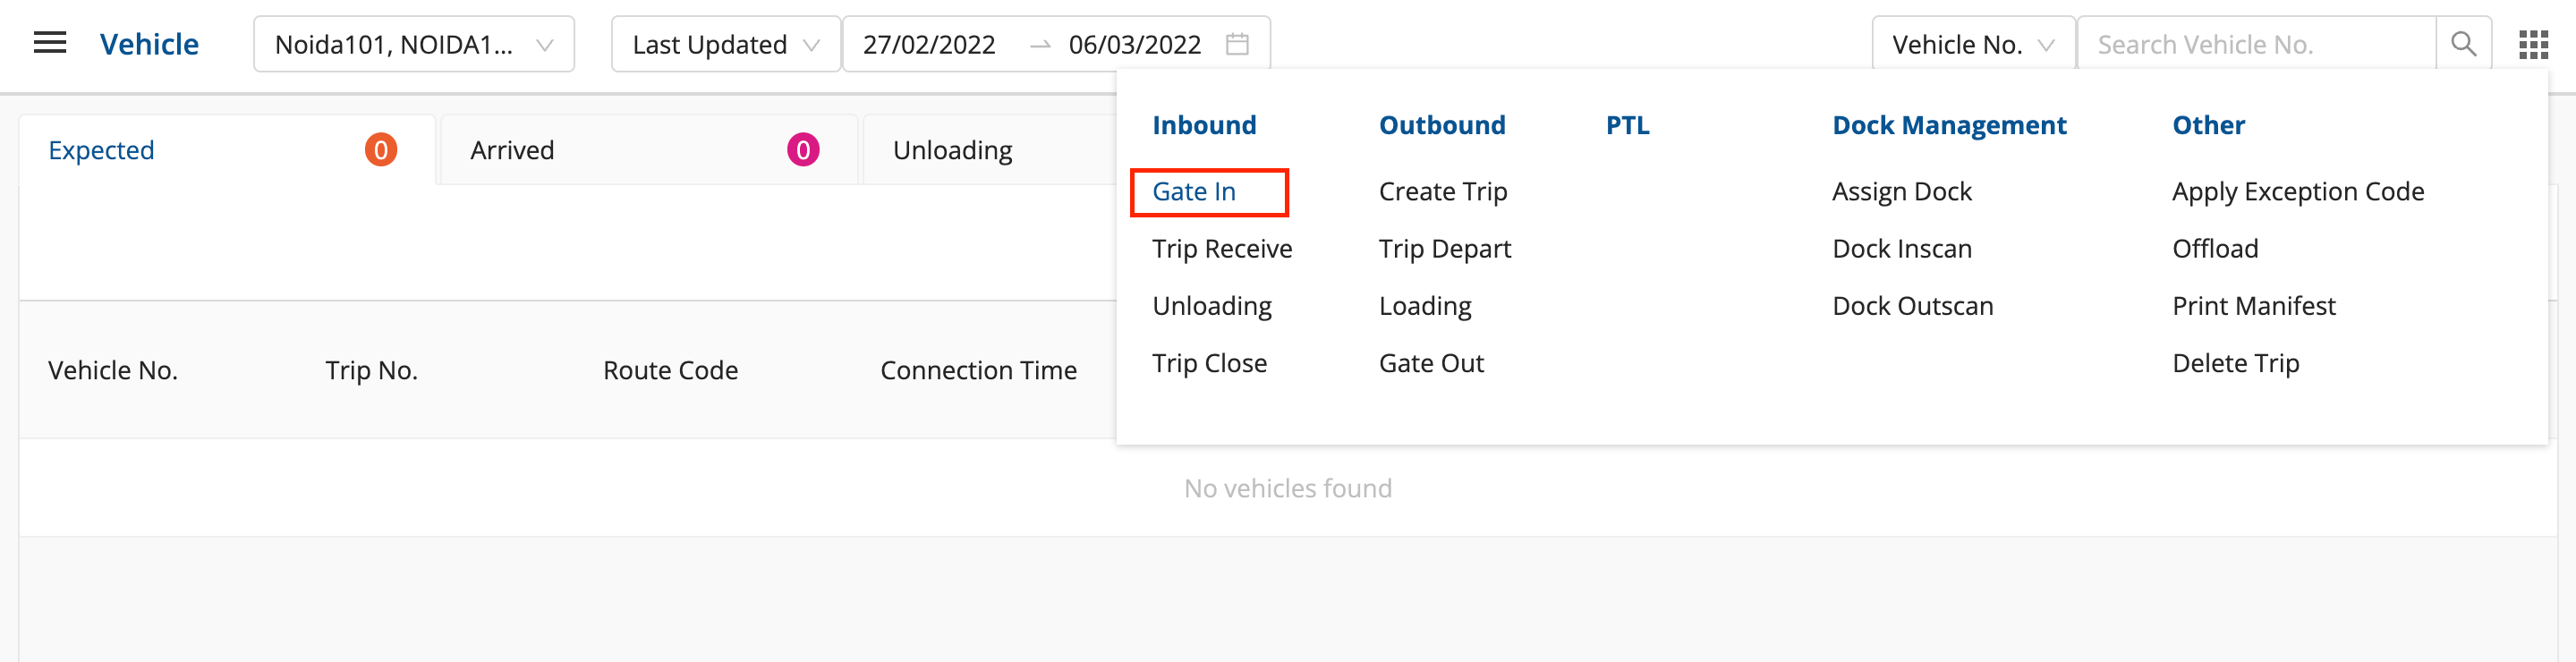Click the start date 27/02/2022 field
Image resolution: width=2576 pixels, height=662 pixels.
click(929, 44)
